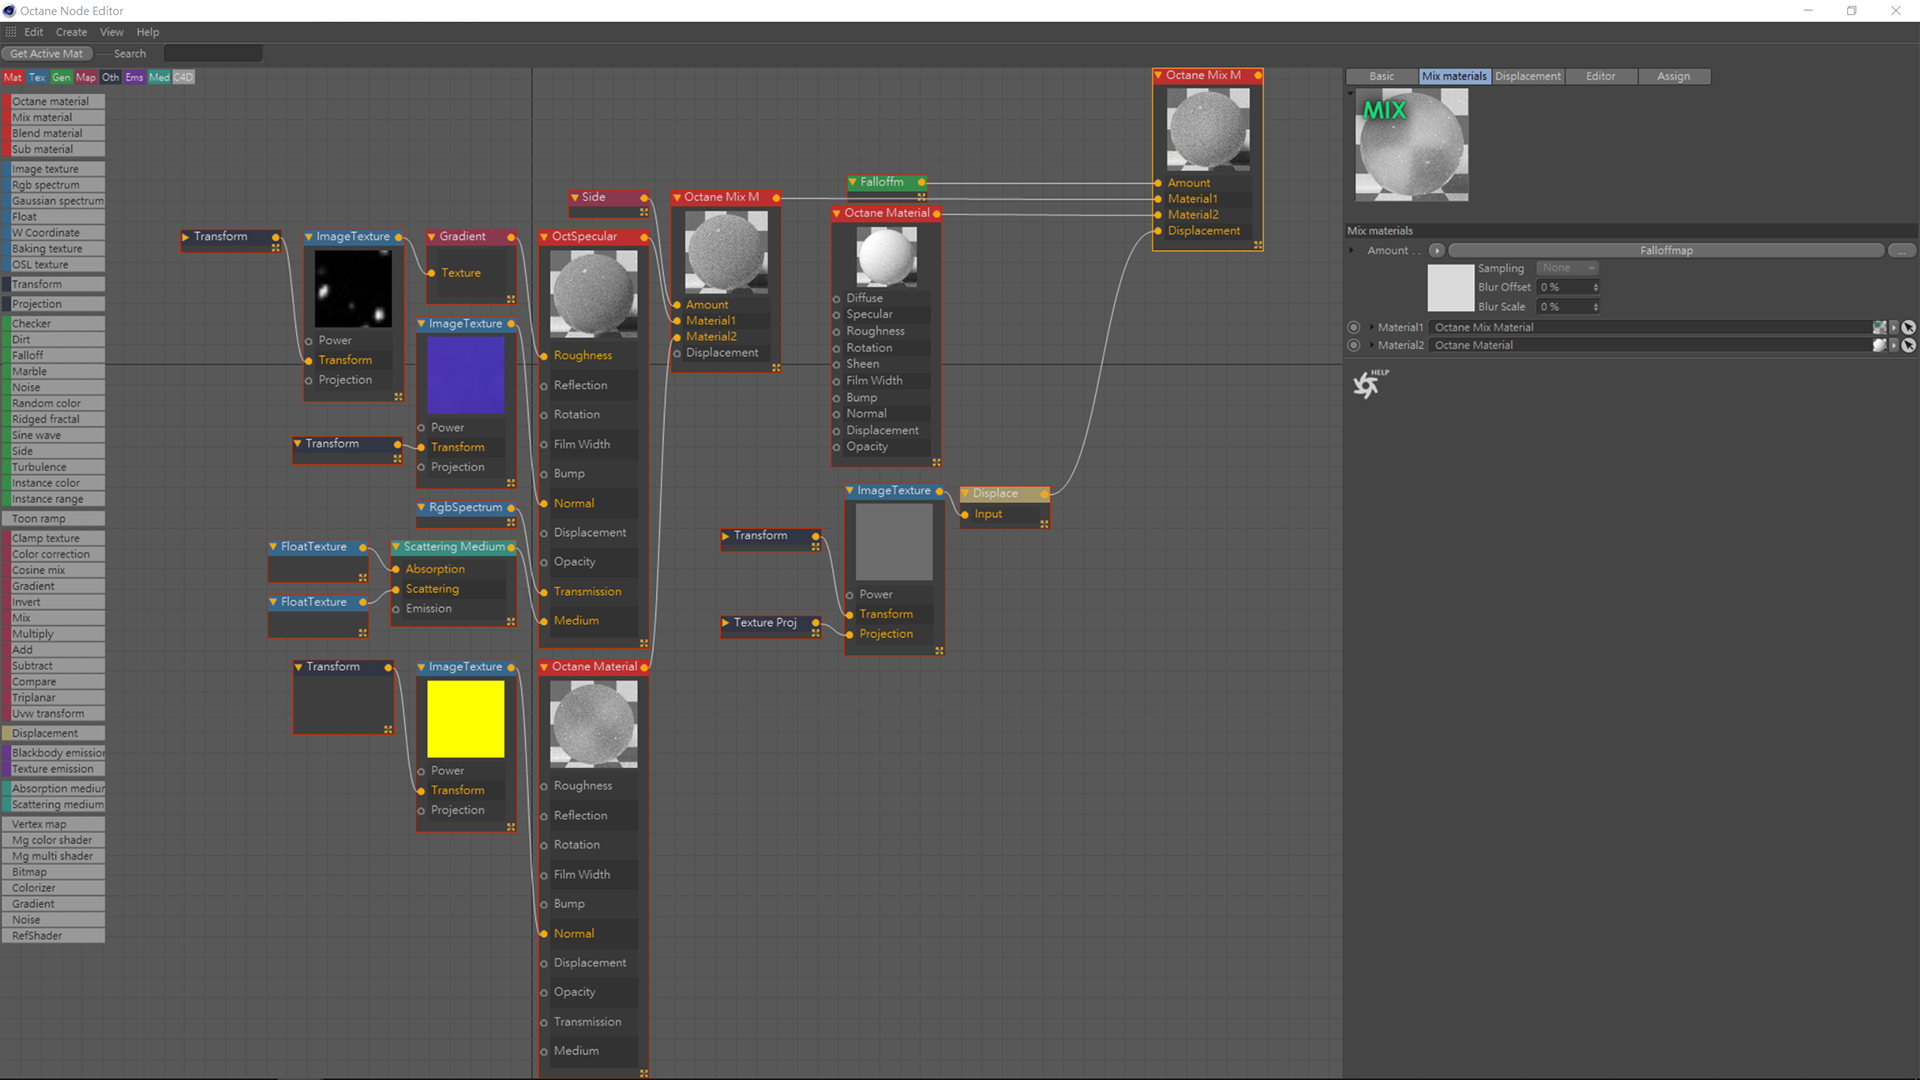Expand the Material1 disclosure triangle
The height and width of the screenshot is (1080, 1920).
1371,327
